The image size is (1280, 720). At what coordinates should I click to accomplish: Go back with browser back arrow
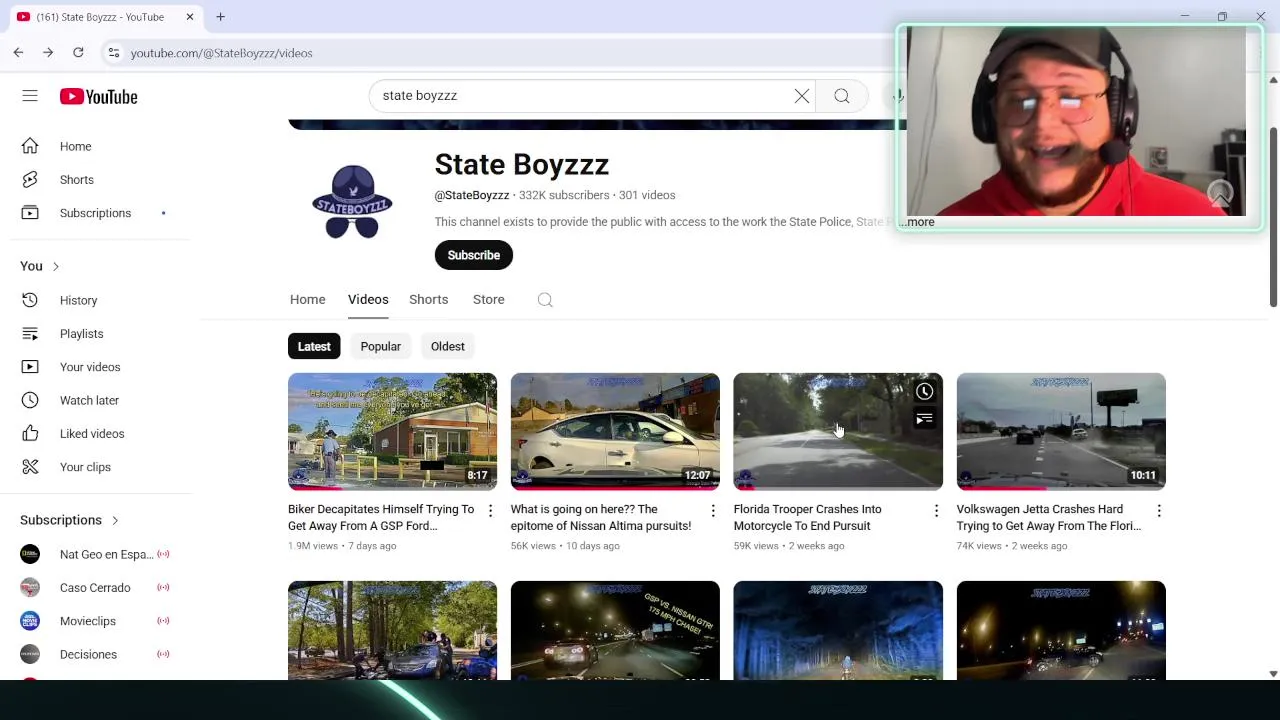pos(18,52)
